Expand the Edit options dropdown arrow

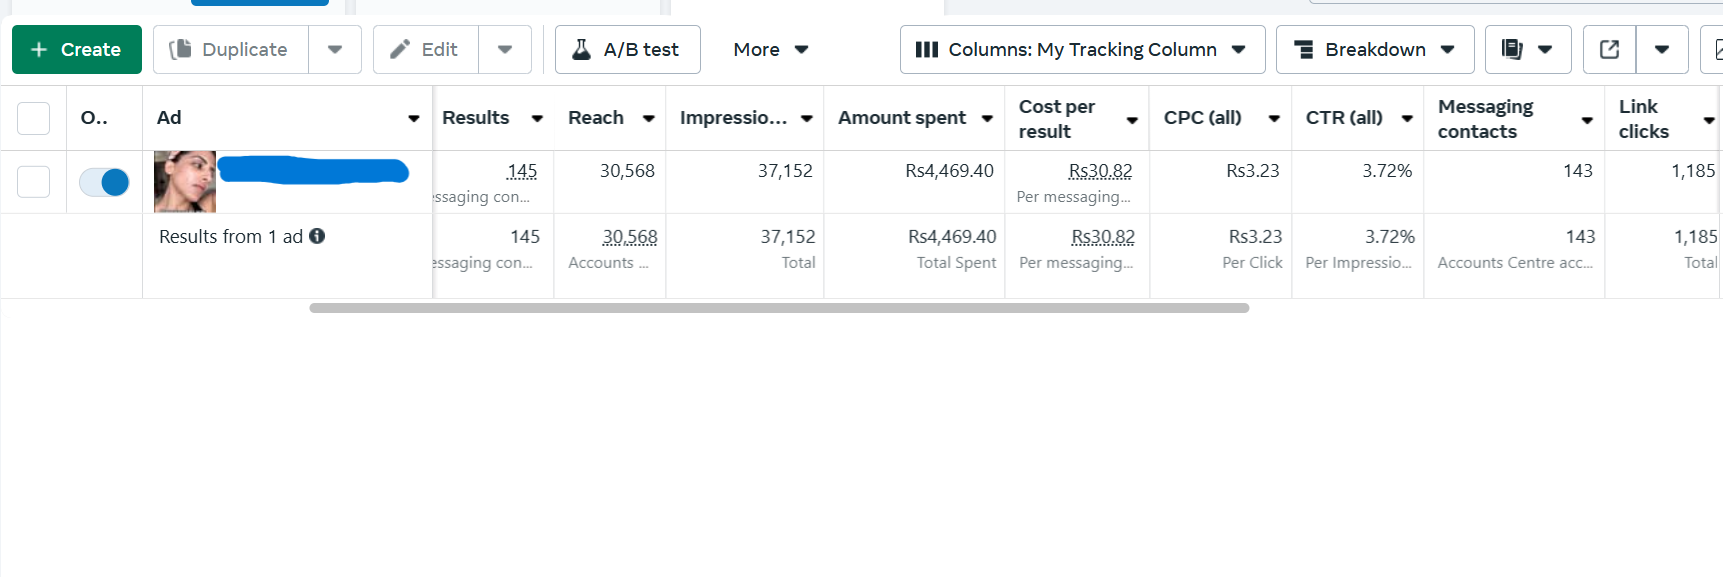[505, 50]
